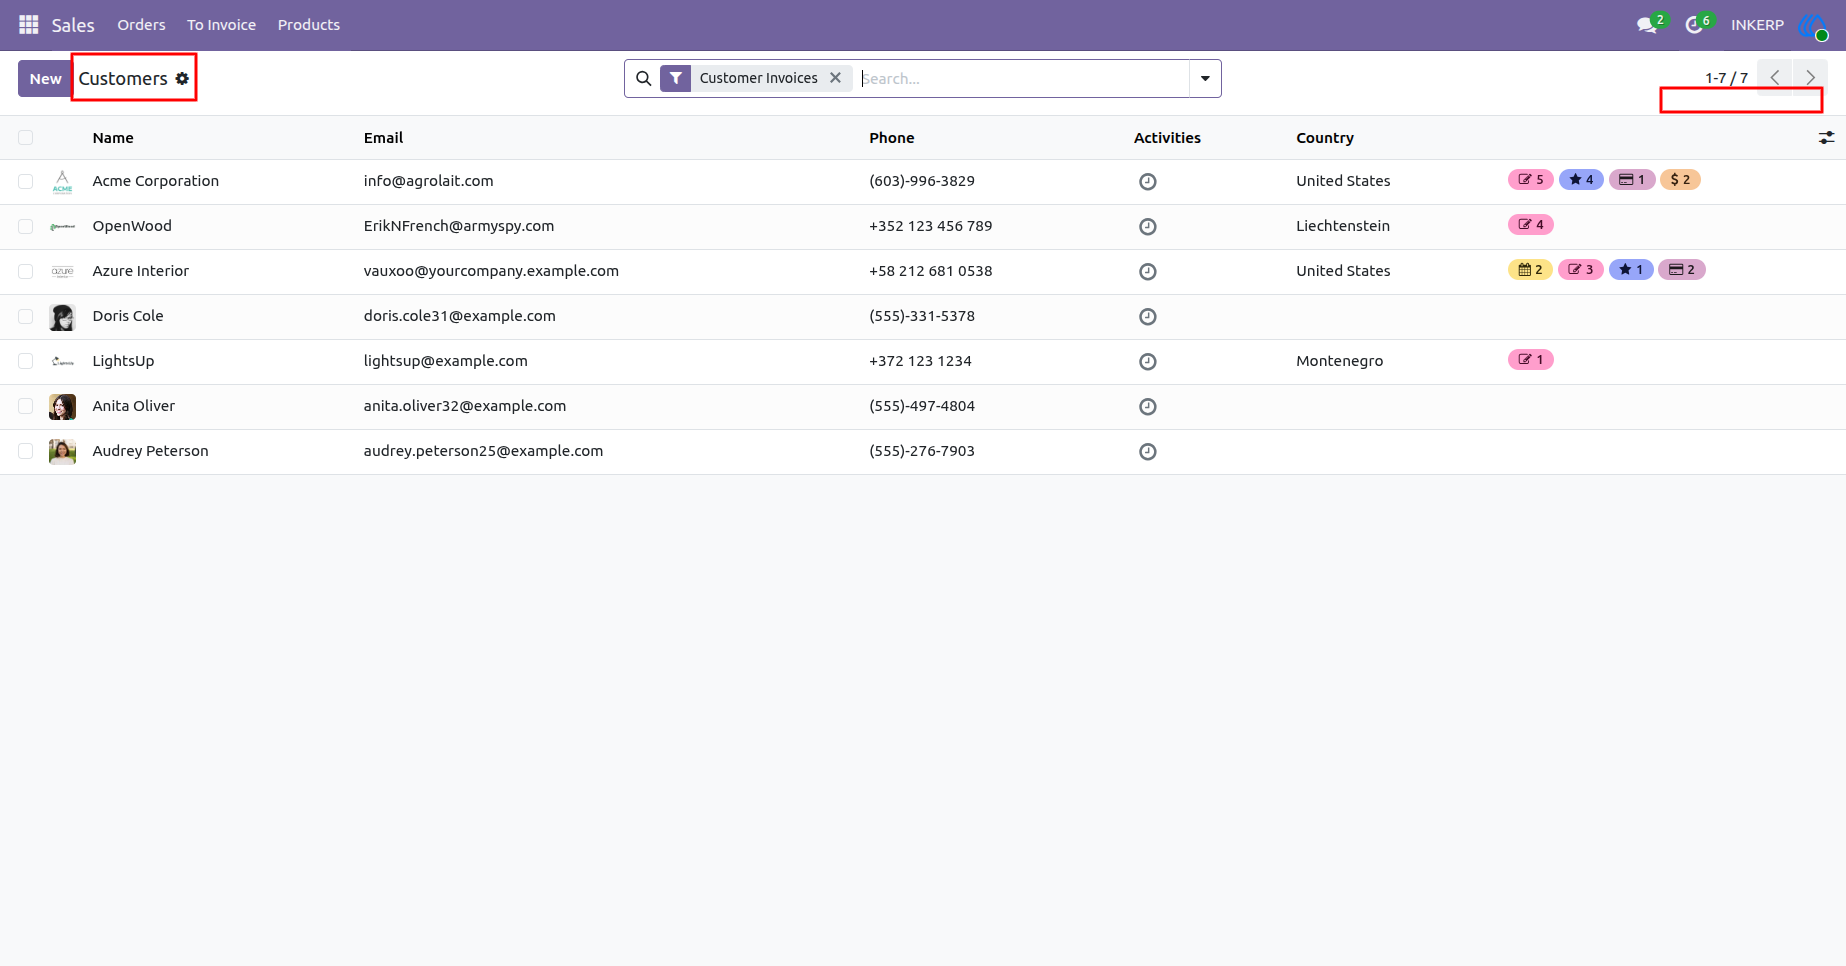The height and width of the screenshot is (966, 1846).
Task: Click the activity clock for Azure Interior
Action: pos(1148,271)
